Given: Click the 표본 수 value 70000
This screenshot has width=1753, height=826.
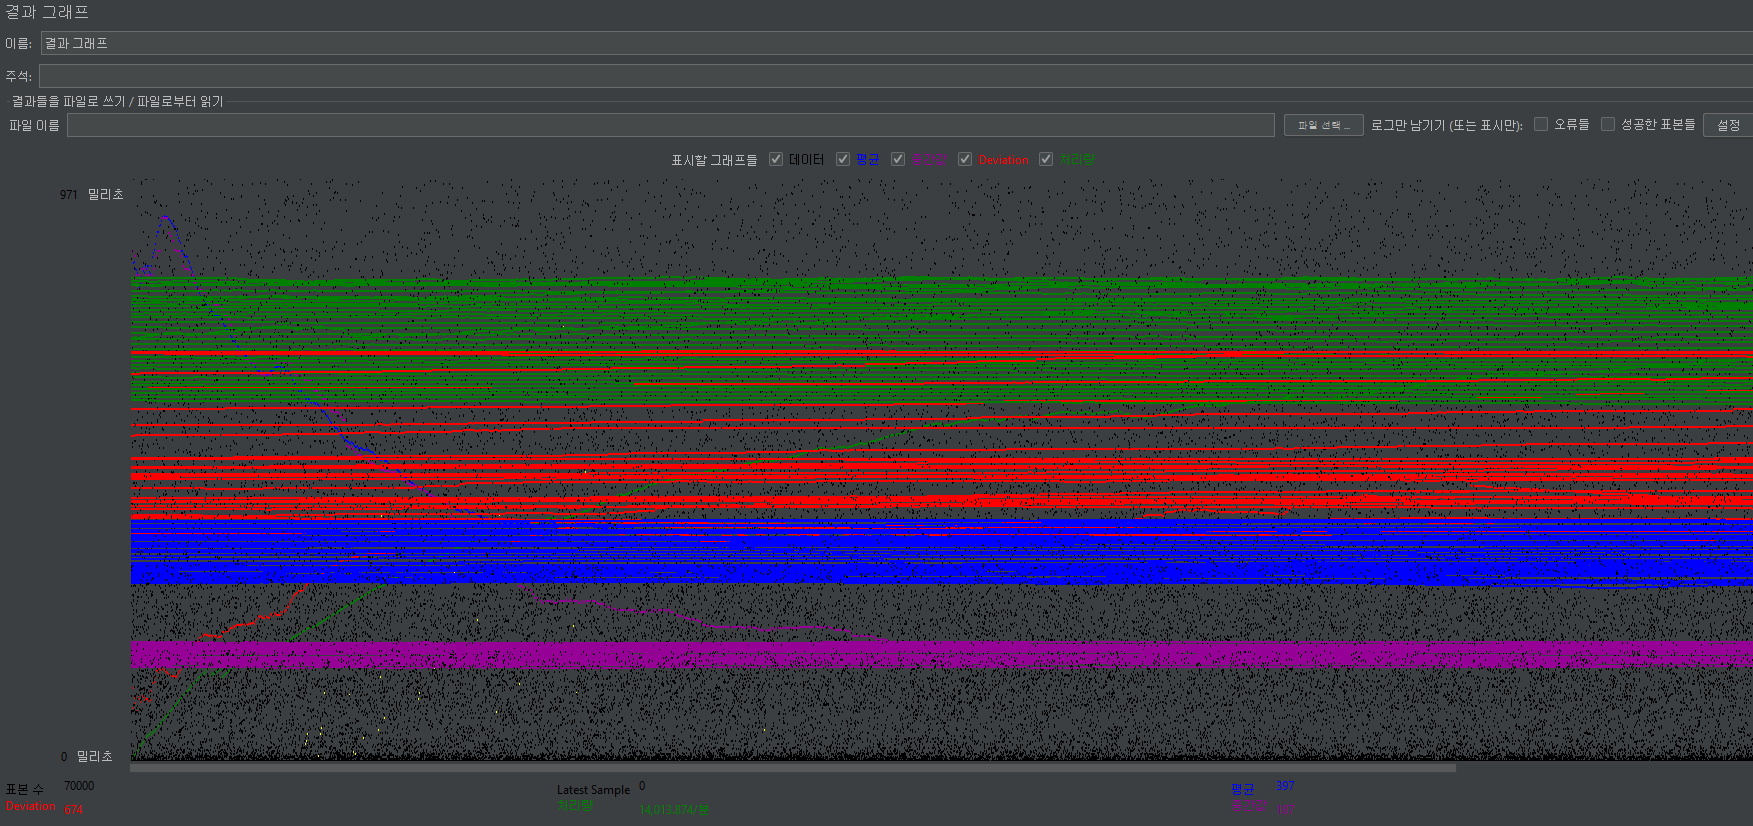Looking at the screenshot, I should [79, 786].
